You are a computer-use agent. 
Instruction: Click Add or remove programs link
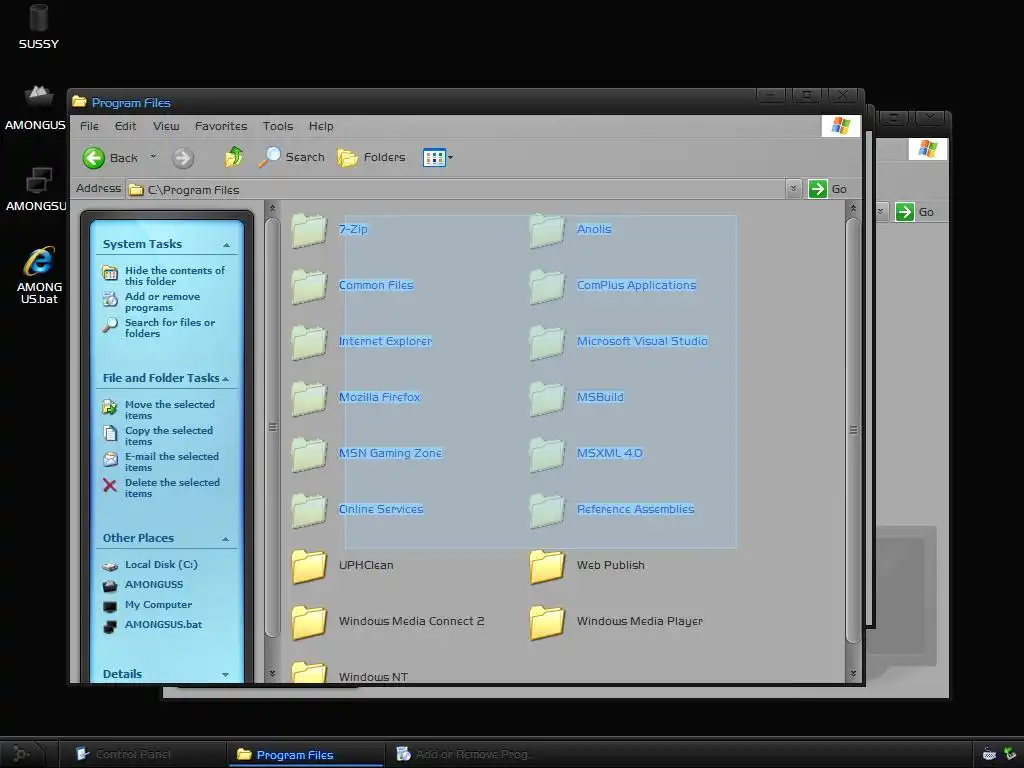(163, 302)
